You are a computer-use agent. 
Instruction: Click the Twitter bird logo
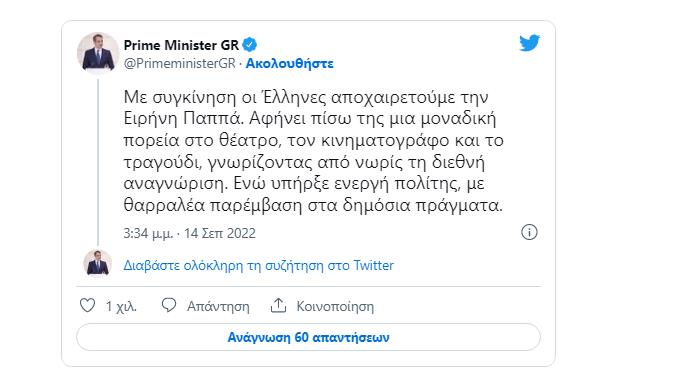(x=529, y=43)
